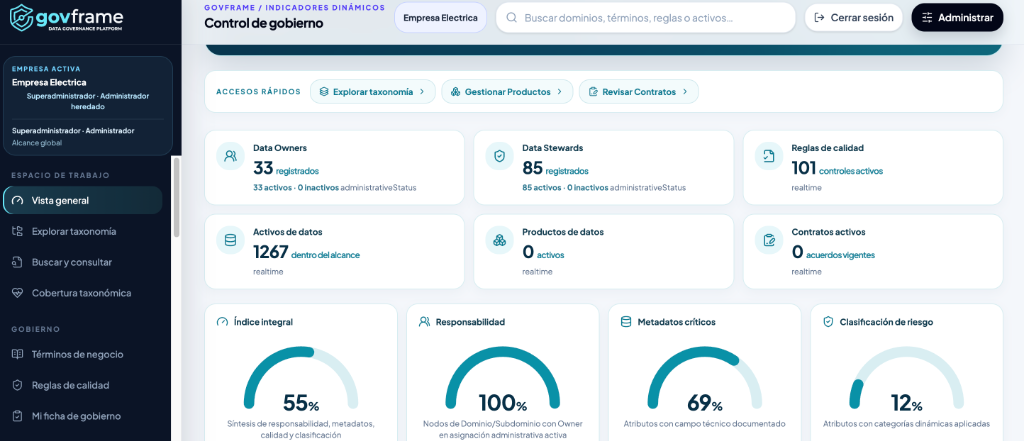Click the Cerrar sesión button
This screenshot has height=441, width=1024.
coord(854,18)
